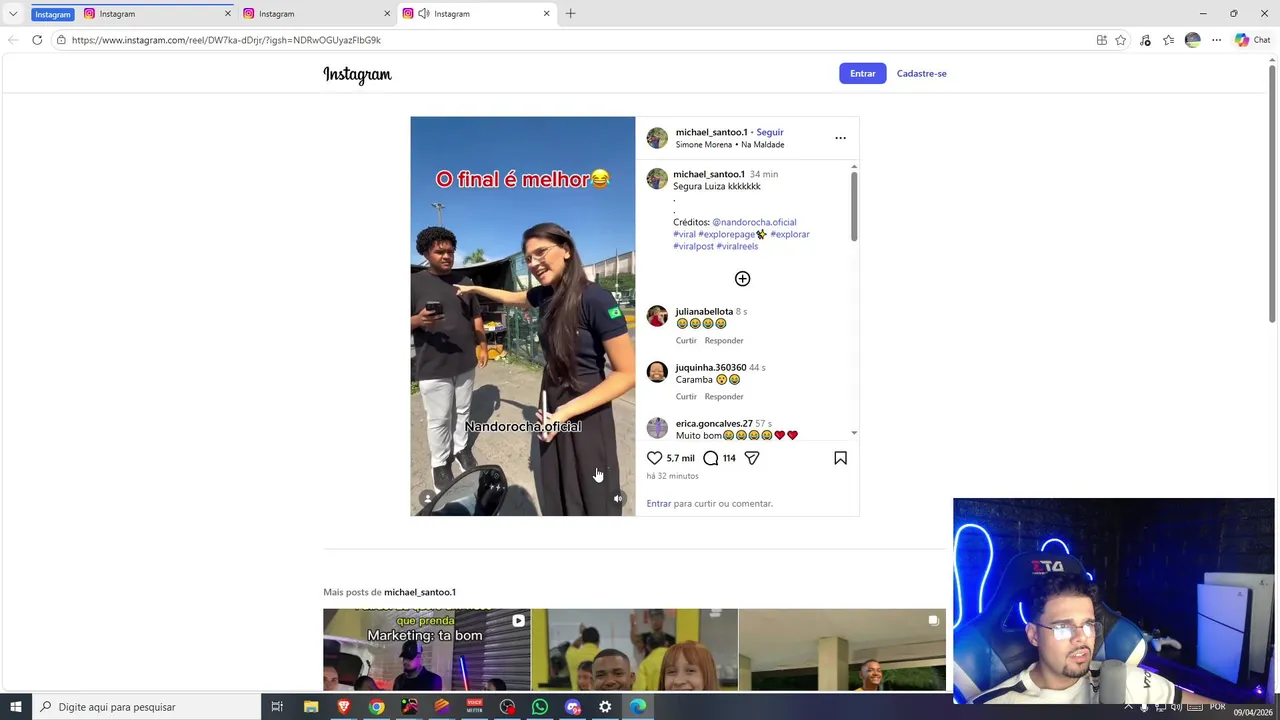
Task: Open julianabellota profile from comment
Action: click(x=704, y=312)
